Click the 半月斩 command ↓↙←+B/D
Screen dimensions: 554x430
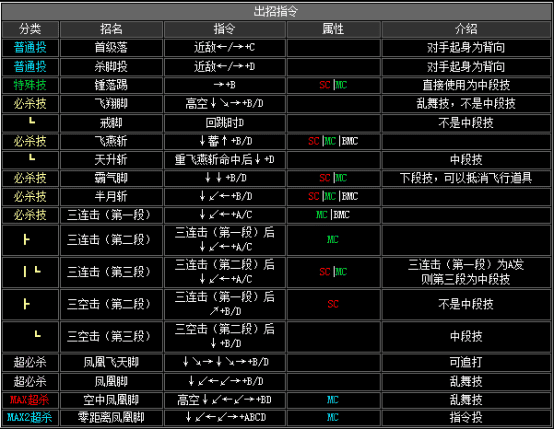coord(225,196)
